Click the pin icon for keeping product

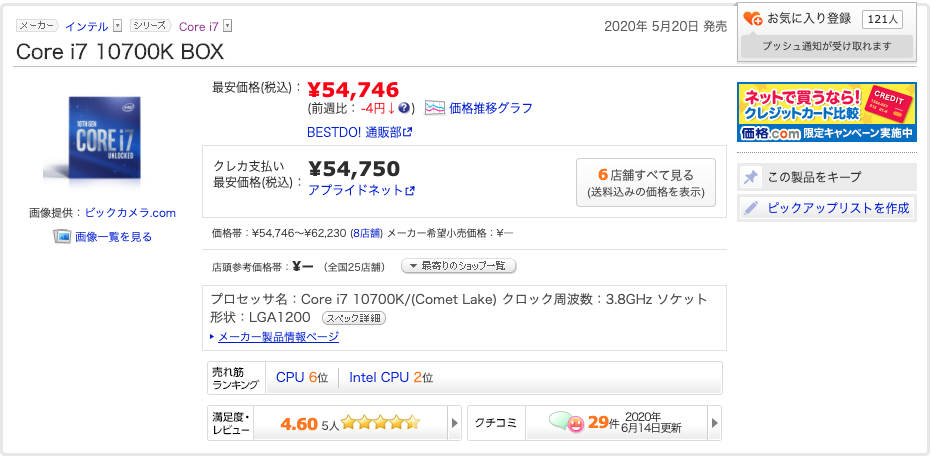(751, 177)
